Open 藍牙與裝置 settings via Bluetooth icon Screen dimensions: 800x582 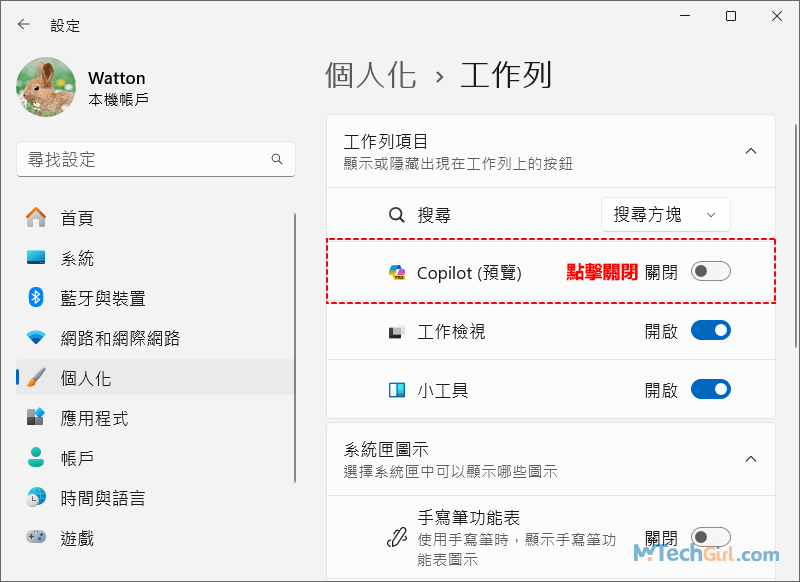[x=35, y=298]
